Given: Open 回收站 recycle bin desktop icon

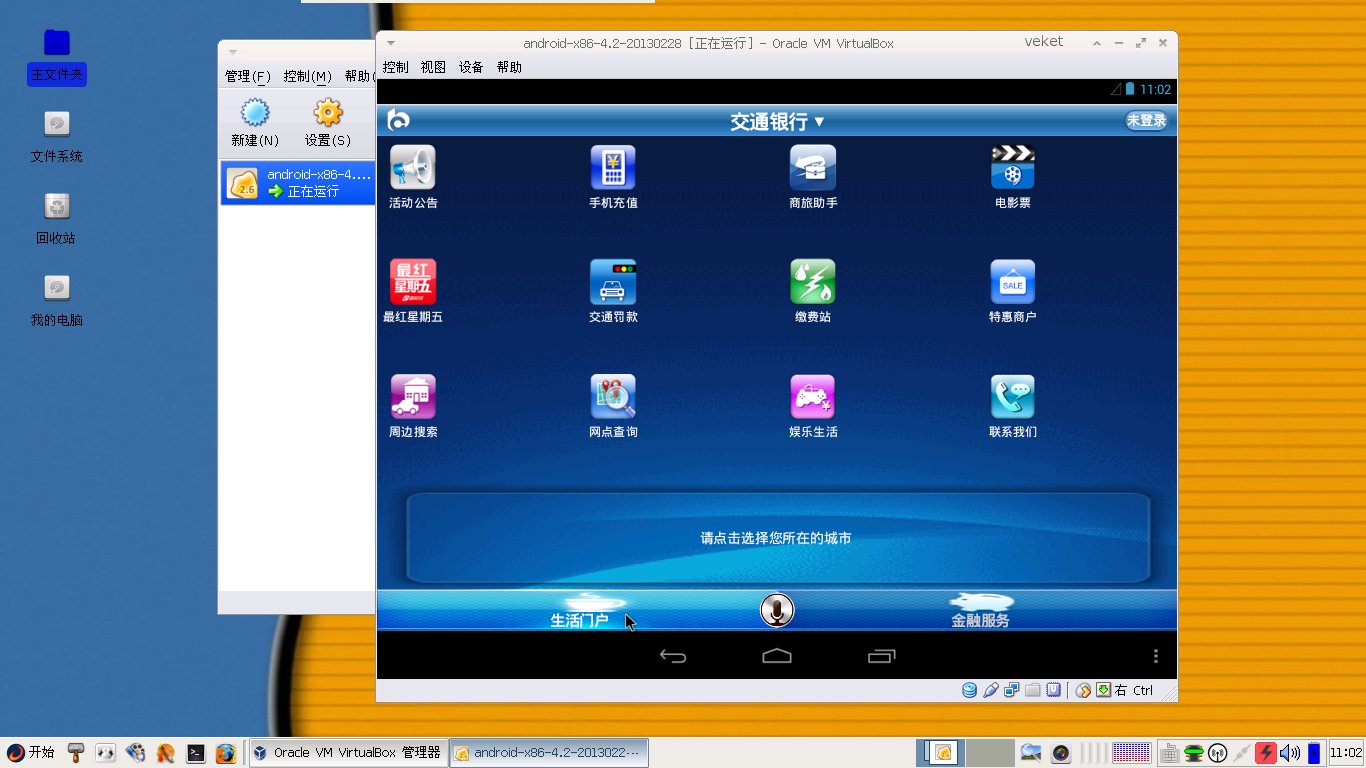Looking at the screenshot, I should (57, 219).
